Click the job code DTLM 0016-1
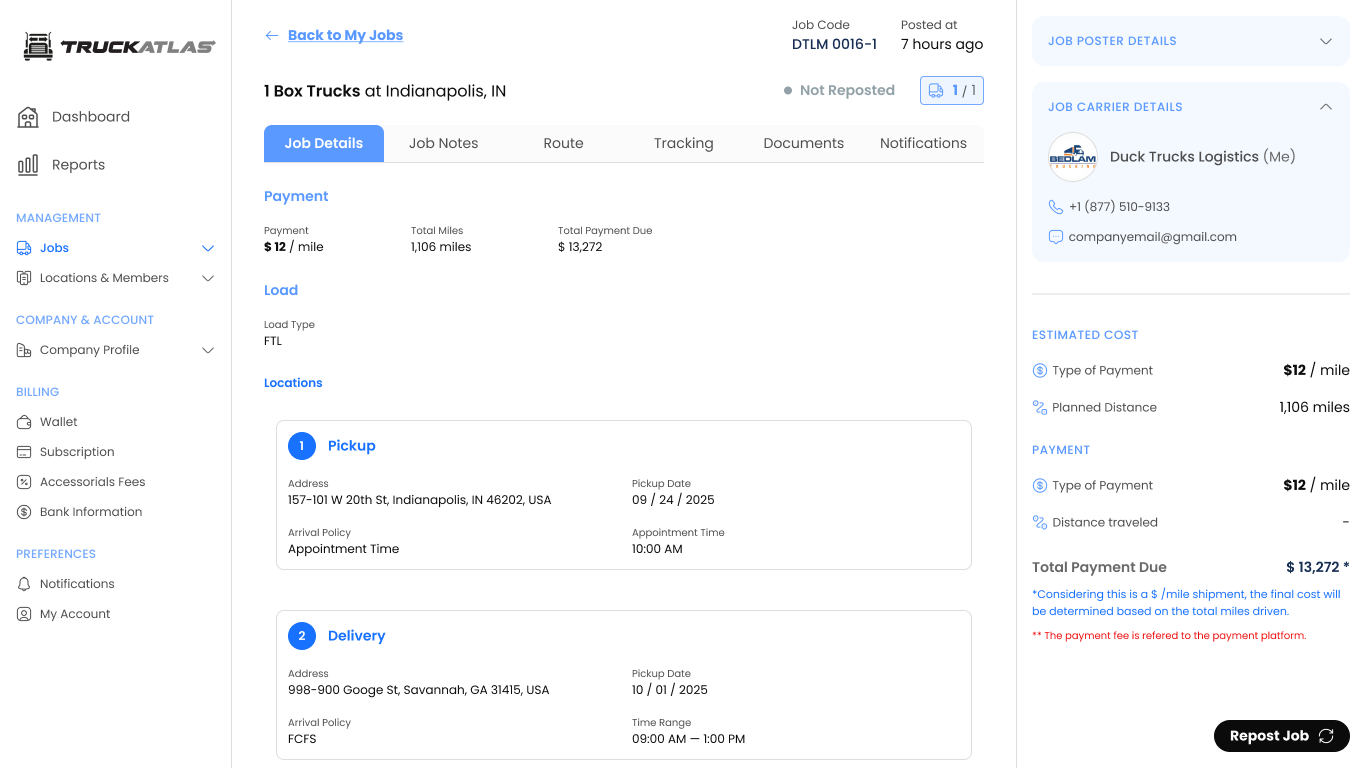The height and width of the screenshot is (768, 1366). pyautogui.click(x=834, y=44)
